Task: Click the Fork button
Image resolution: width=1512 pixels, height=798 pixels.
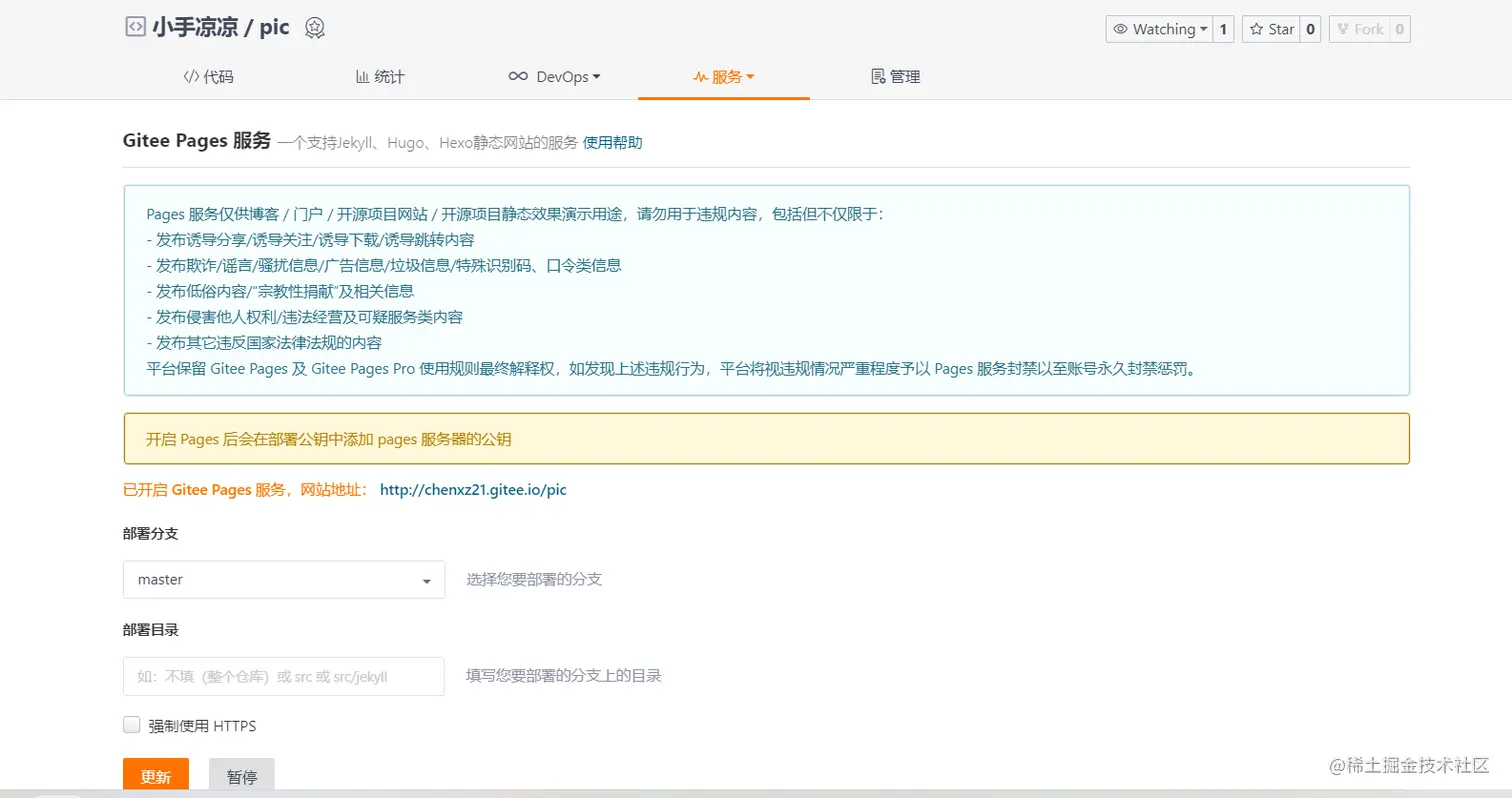Action: tap(1360, 29)
